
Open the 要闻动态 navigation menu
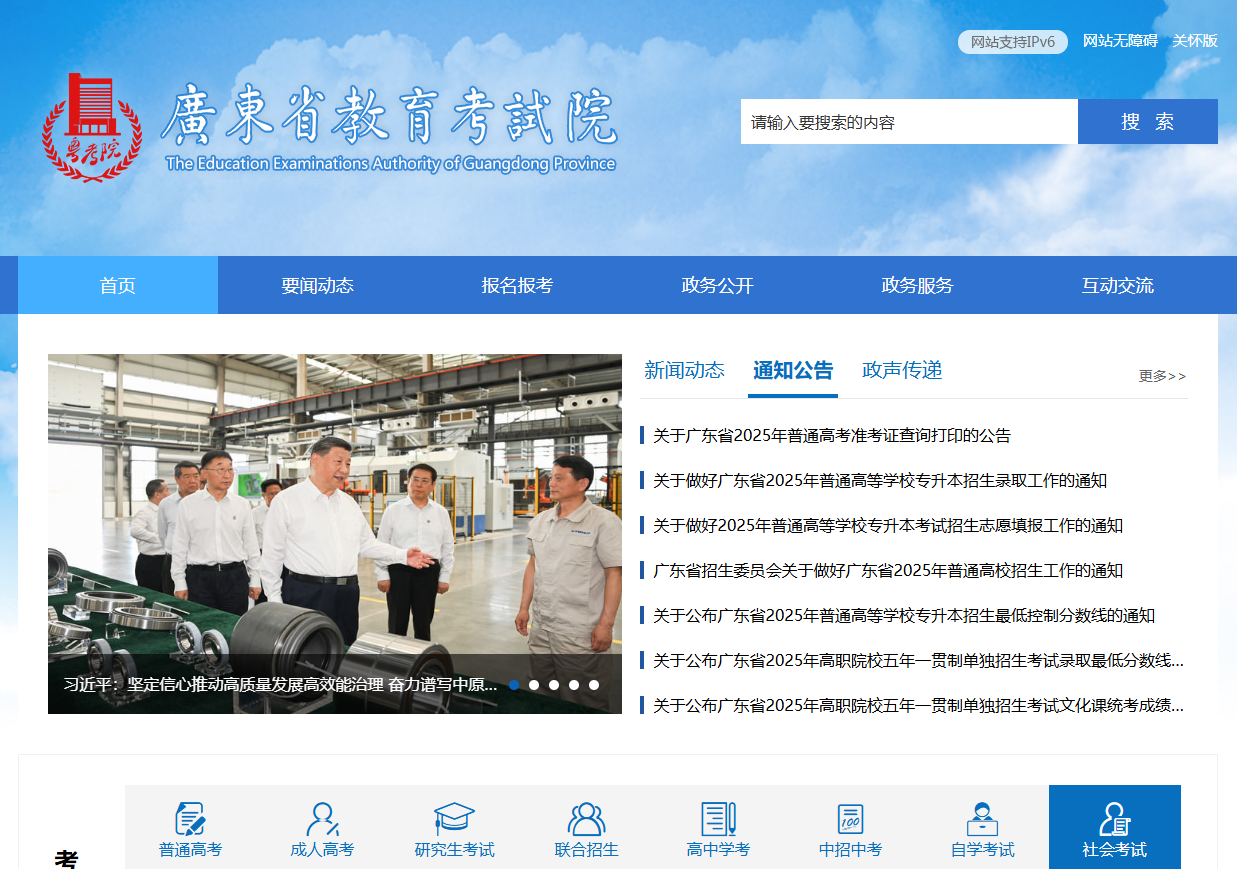[318, 285]
